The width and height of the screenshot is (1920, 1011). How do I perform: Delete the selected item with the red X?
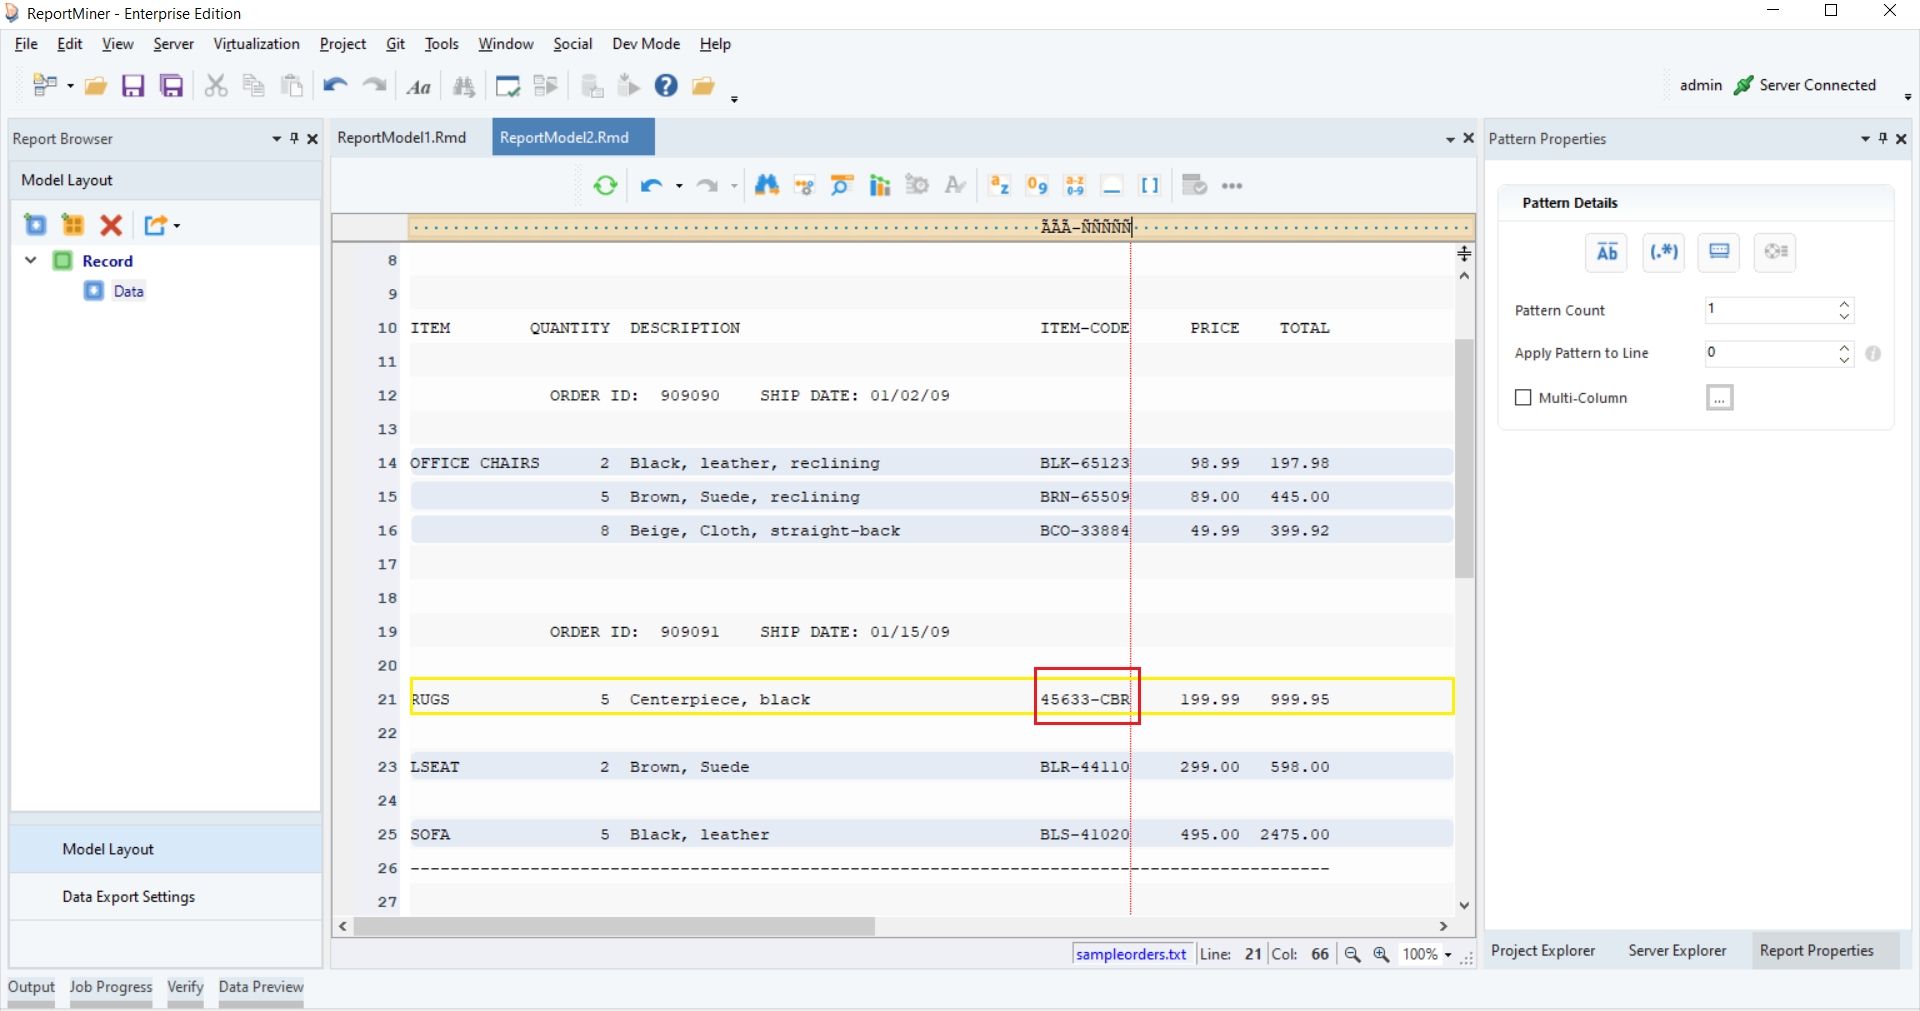coord(111,226)
